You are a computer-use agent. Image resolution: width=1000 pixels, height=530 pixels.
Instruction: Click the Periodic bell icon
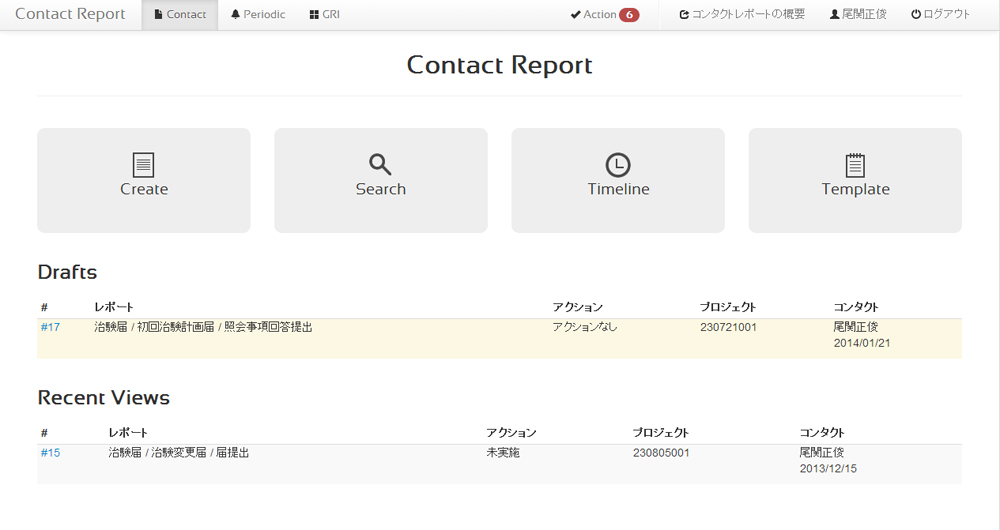point(235,14)
